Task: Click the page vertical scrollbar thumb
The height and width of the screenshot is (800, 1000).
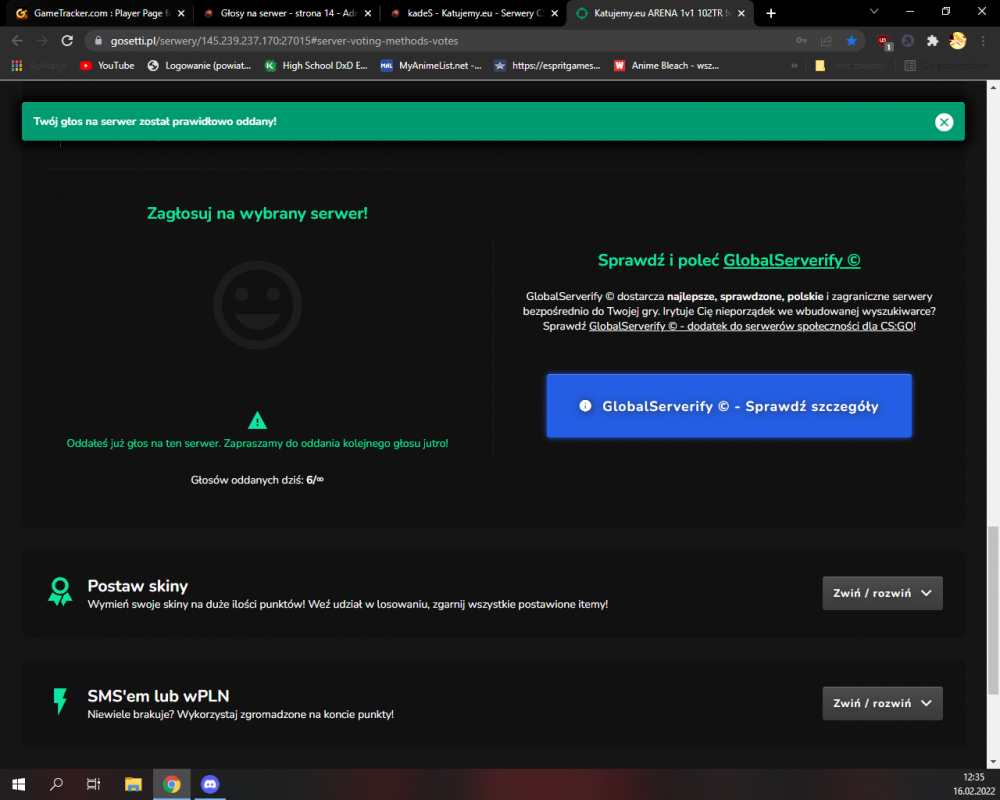Action: pos(993,611)
